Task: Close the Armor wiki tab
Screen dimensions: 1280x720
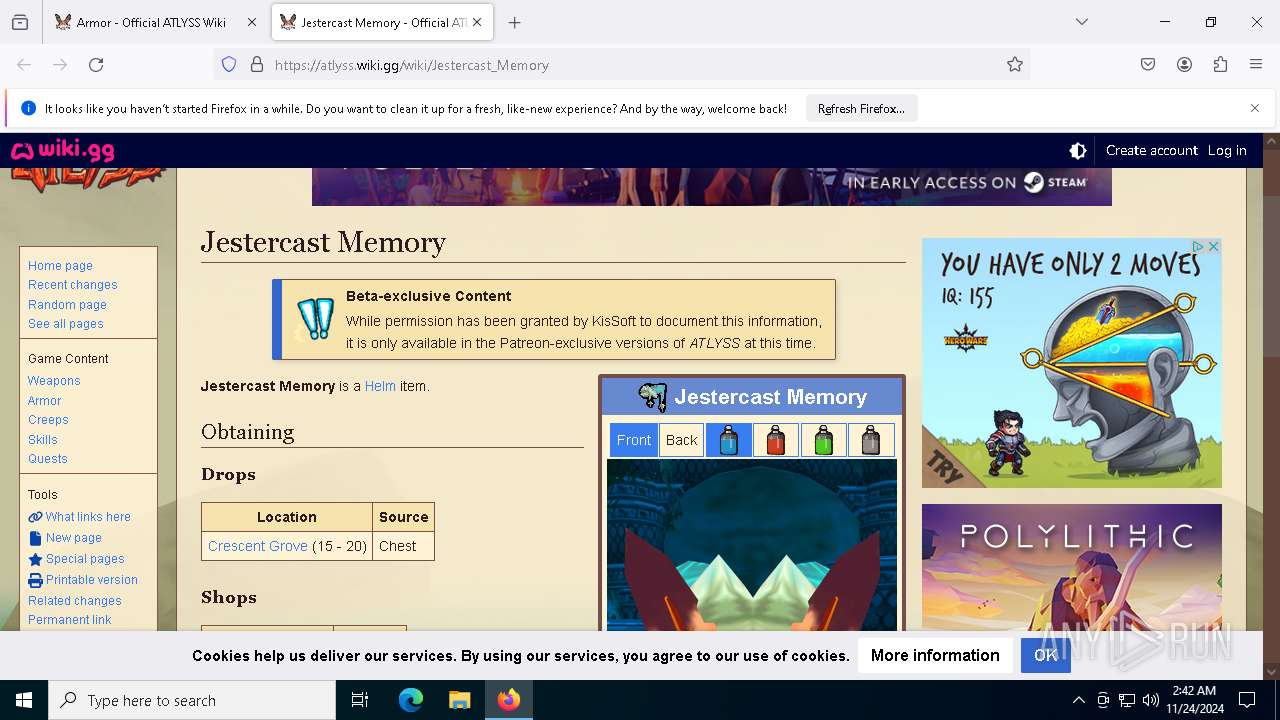Action: coord(251,22)
